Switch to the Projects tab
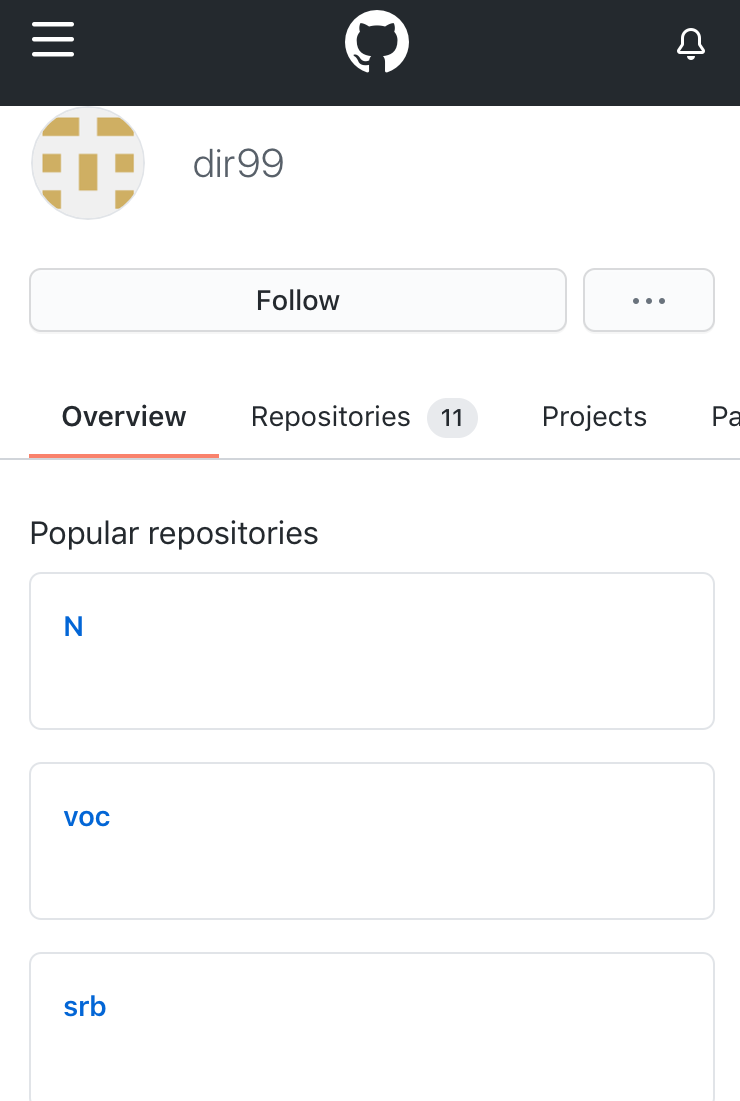 coord(594,416)
